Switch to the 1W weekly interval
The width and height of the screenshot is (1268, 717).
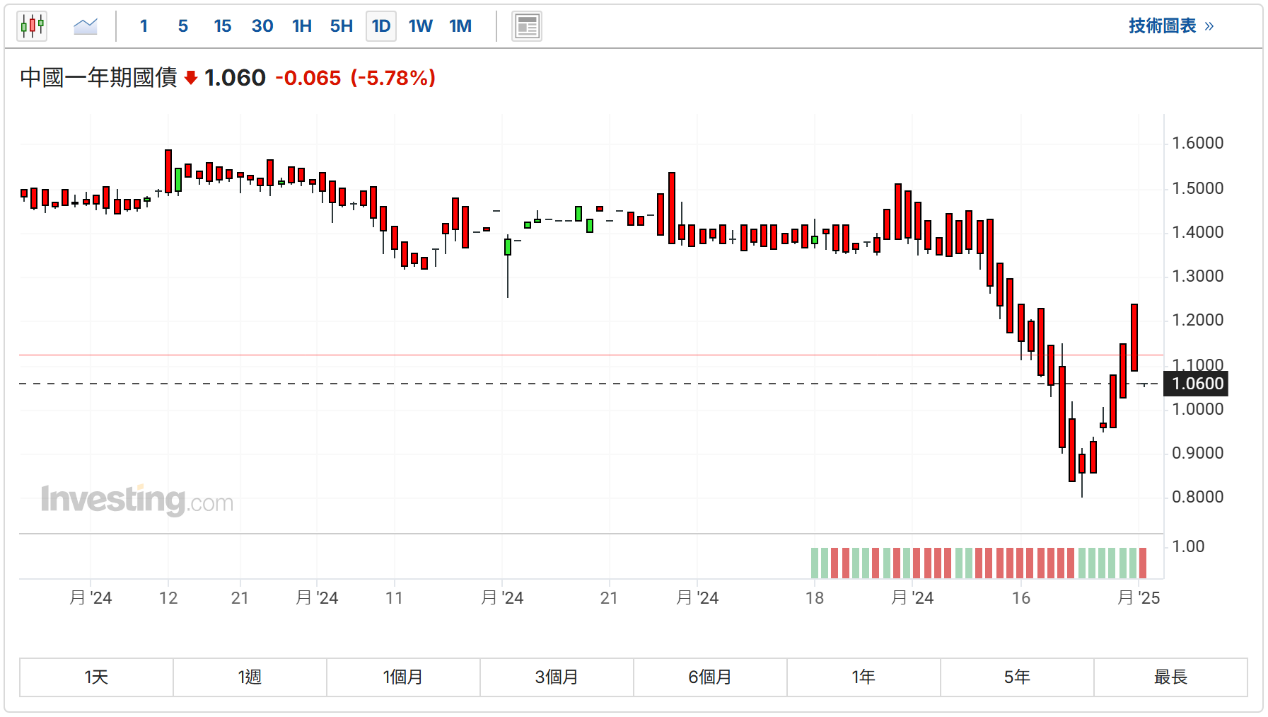420,26
